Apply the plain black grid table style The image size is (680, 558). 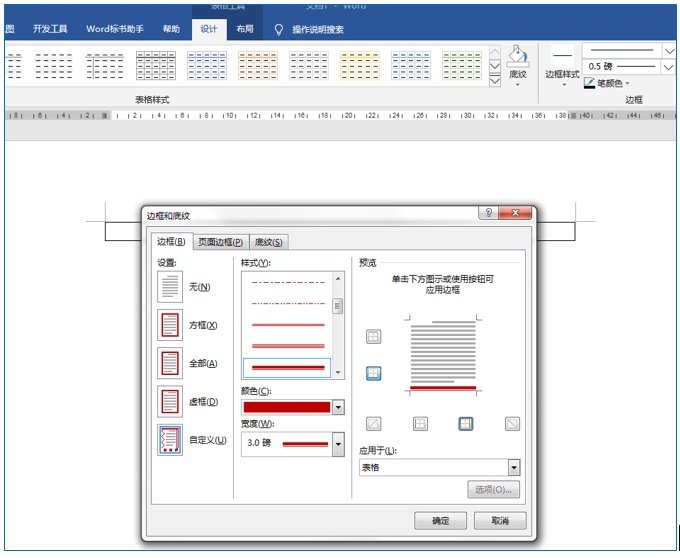coord(156,65)
